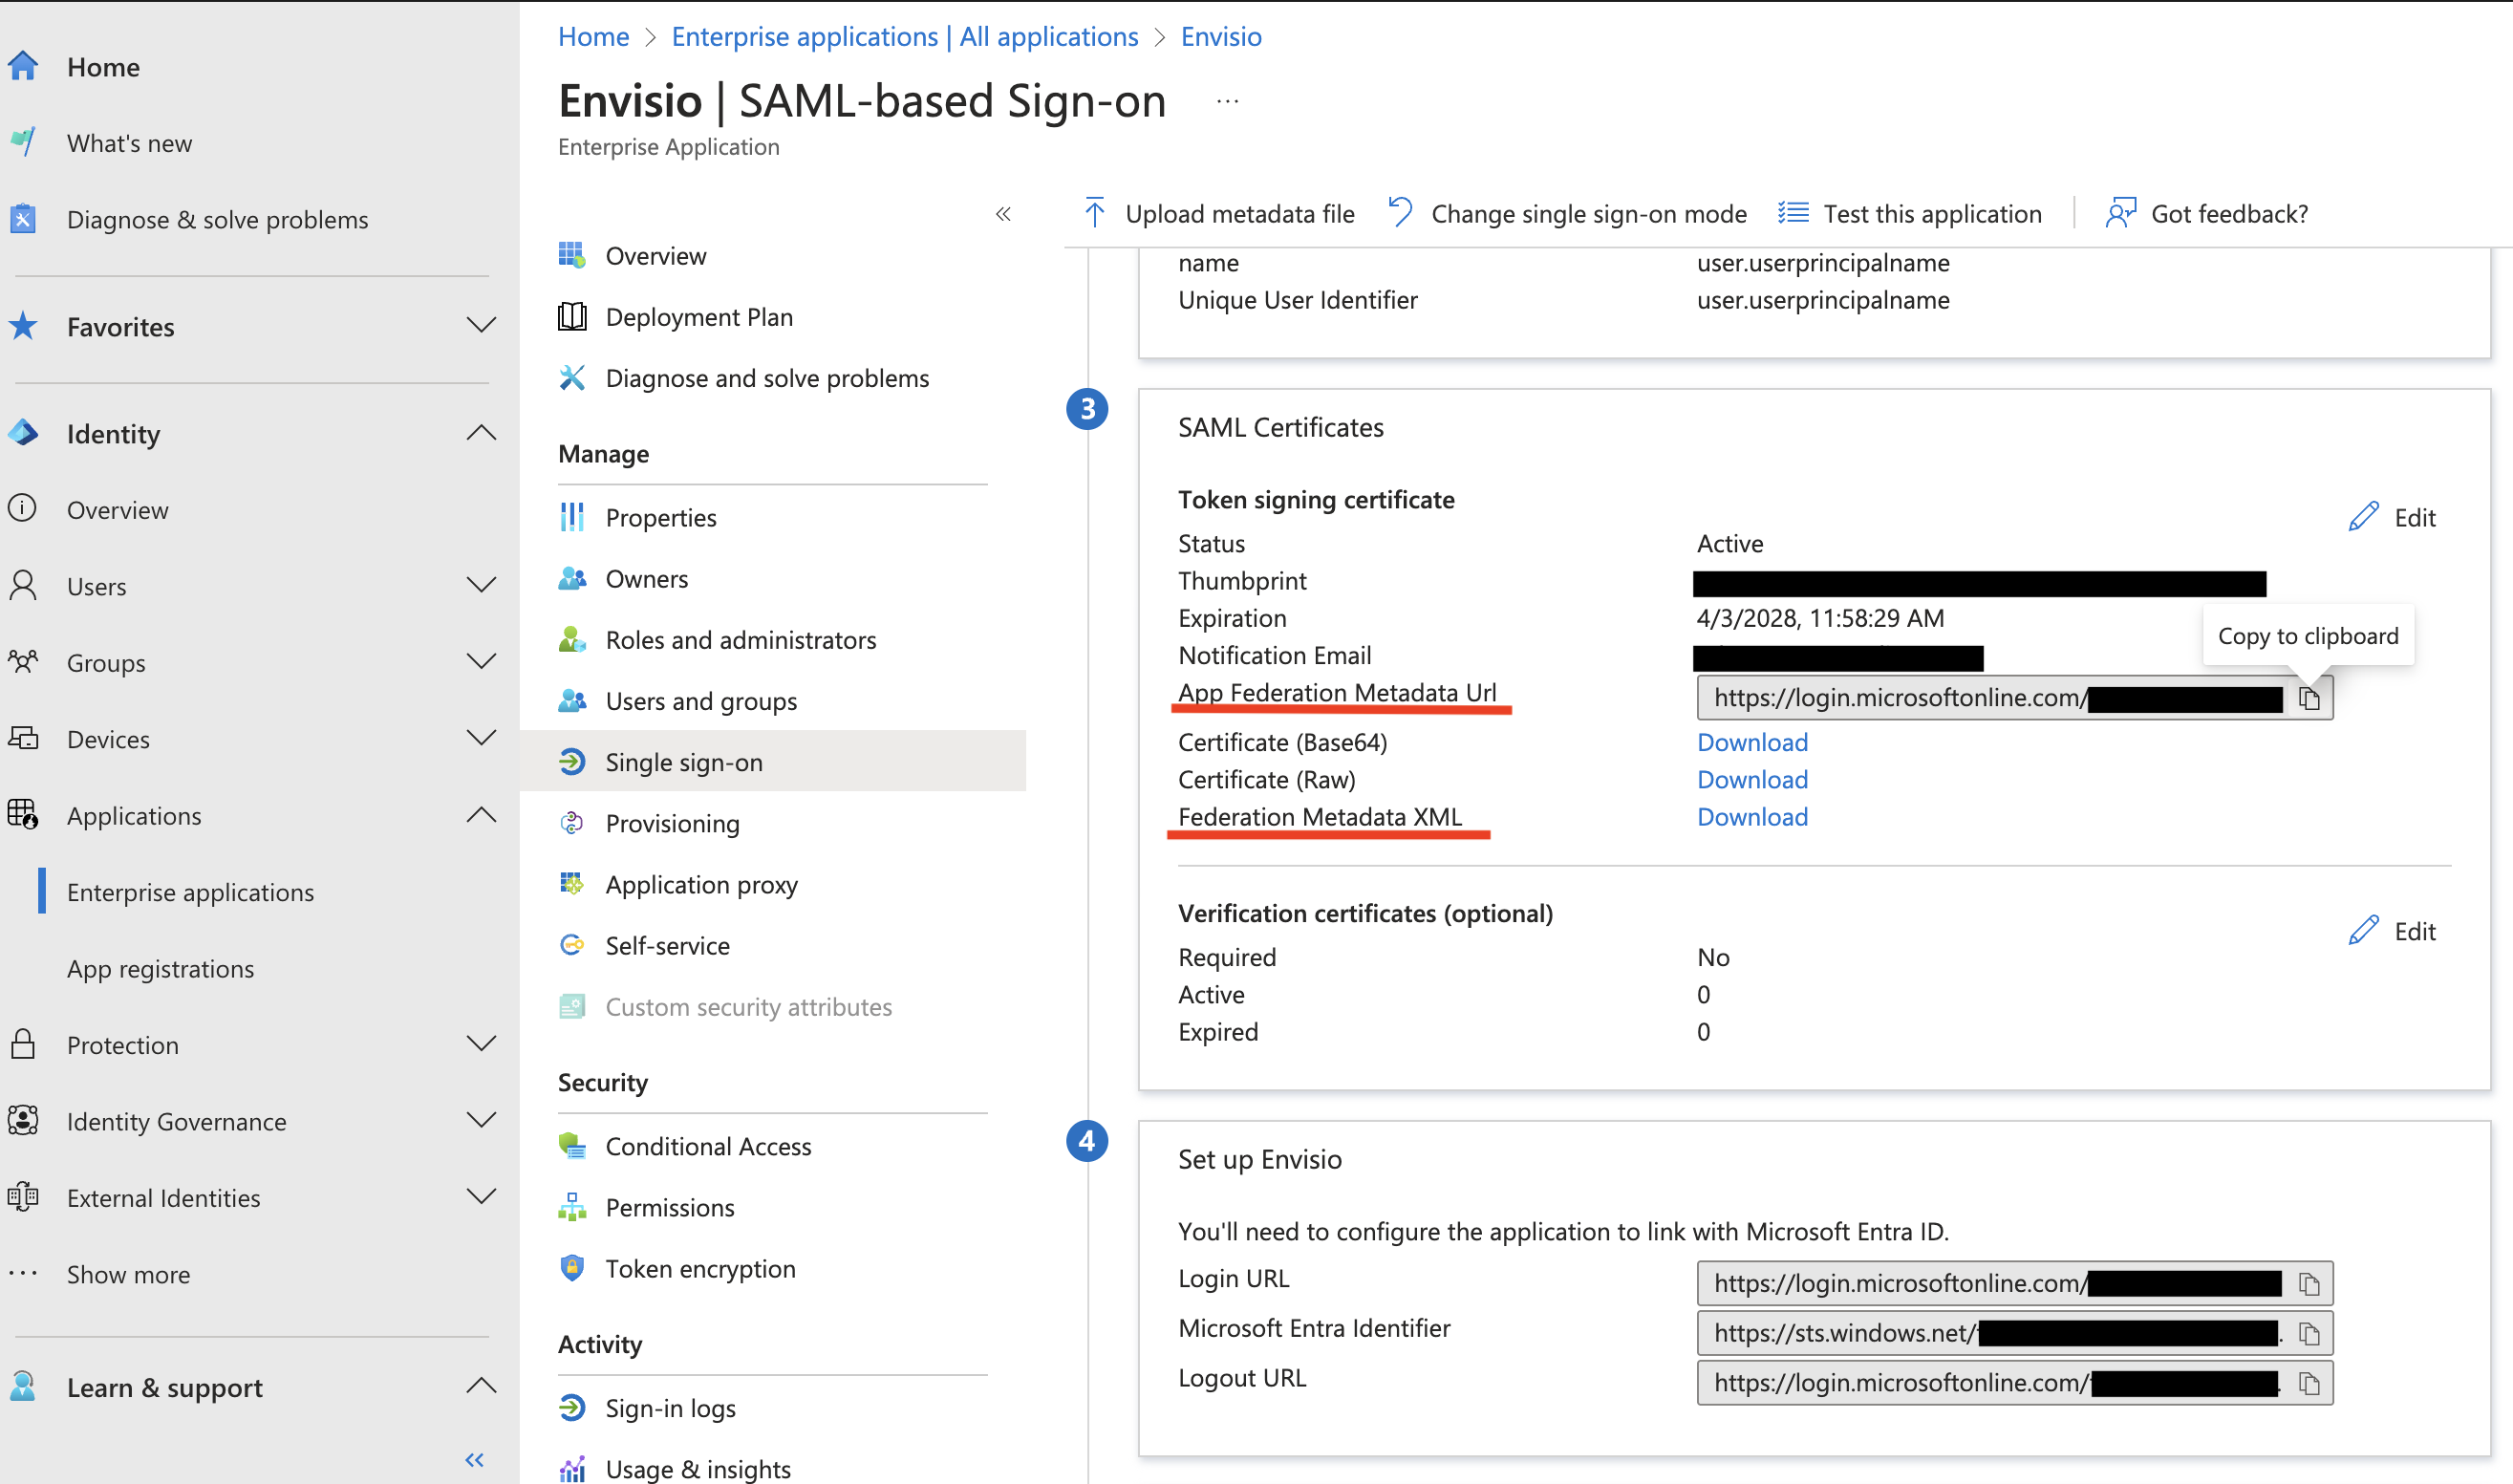Expand the Favorites section
Image resolution: width=2513 pixels, height=1484 pixels.
(481, 326)
